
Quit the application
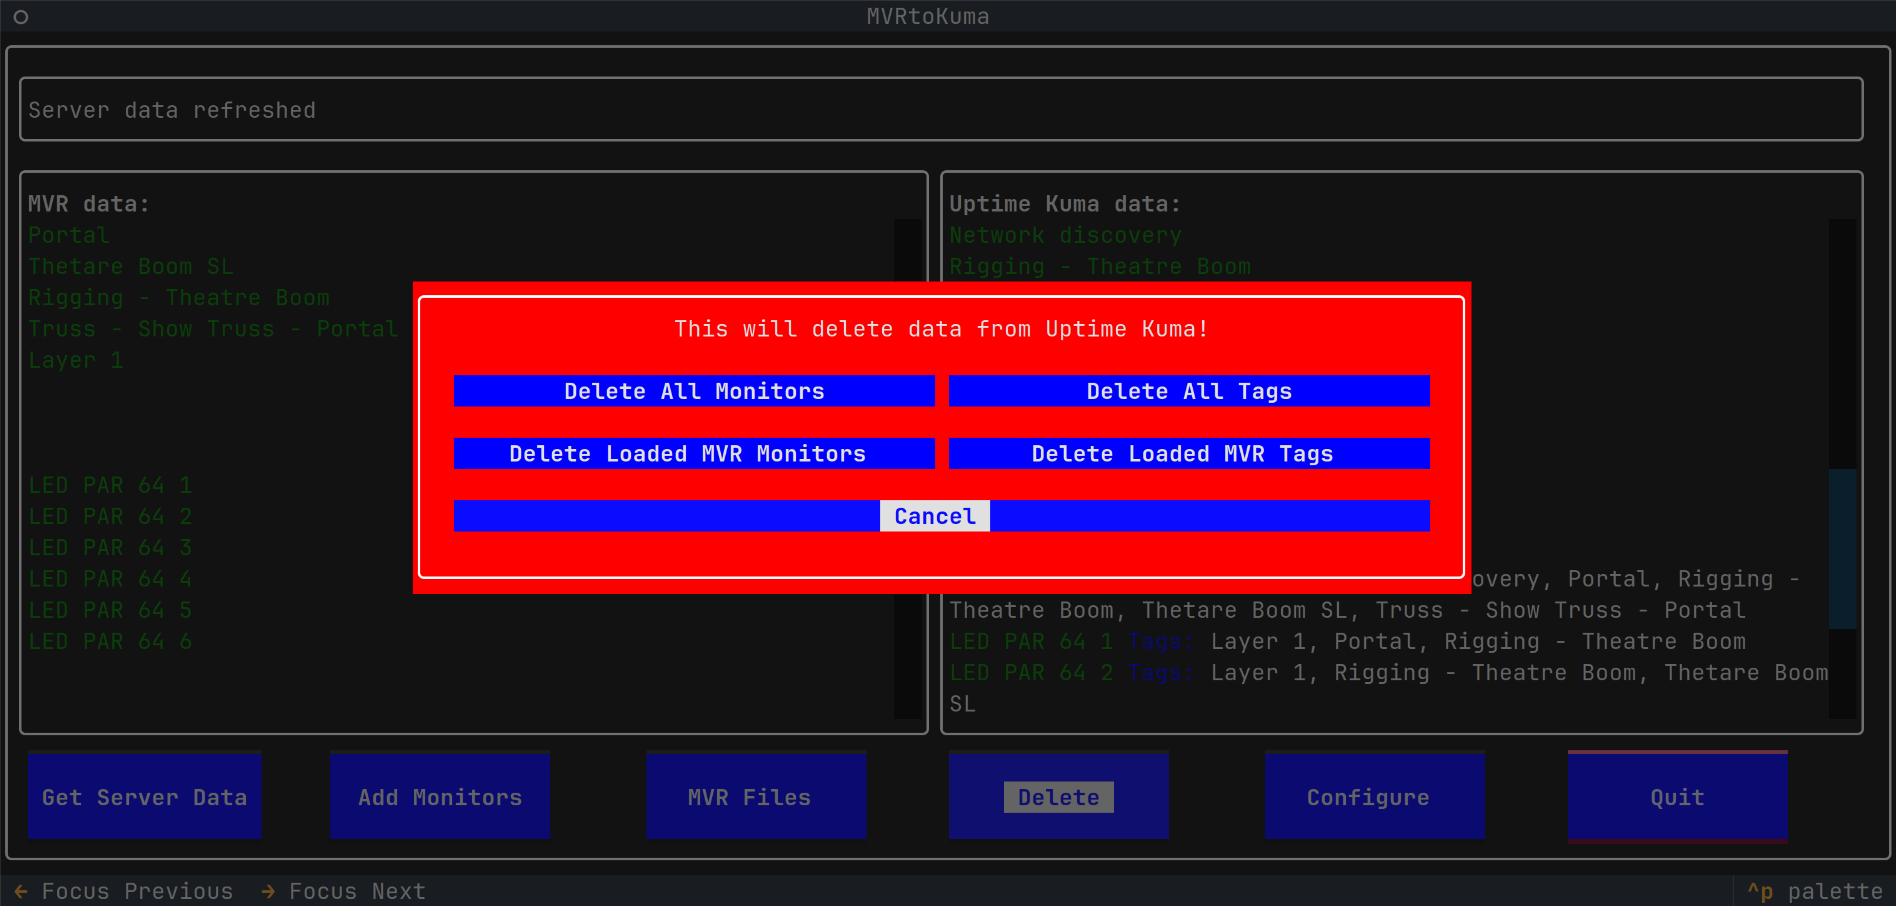(1678, 796)
